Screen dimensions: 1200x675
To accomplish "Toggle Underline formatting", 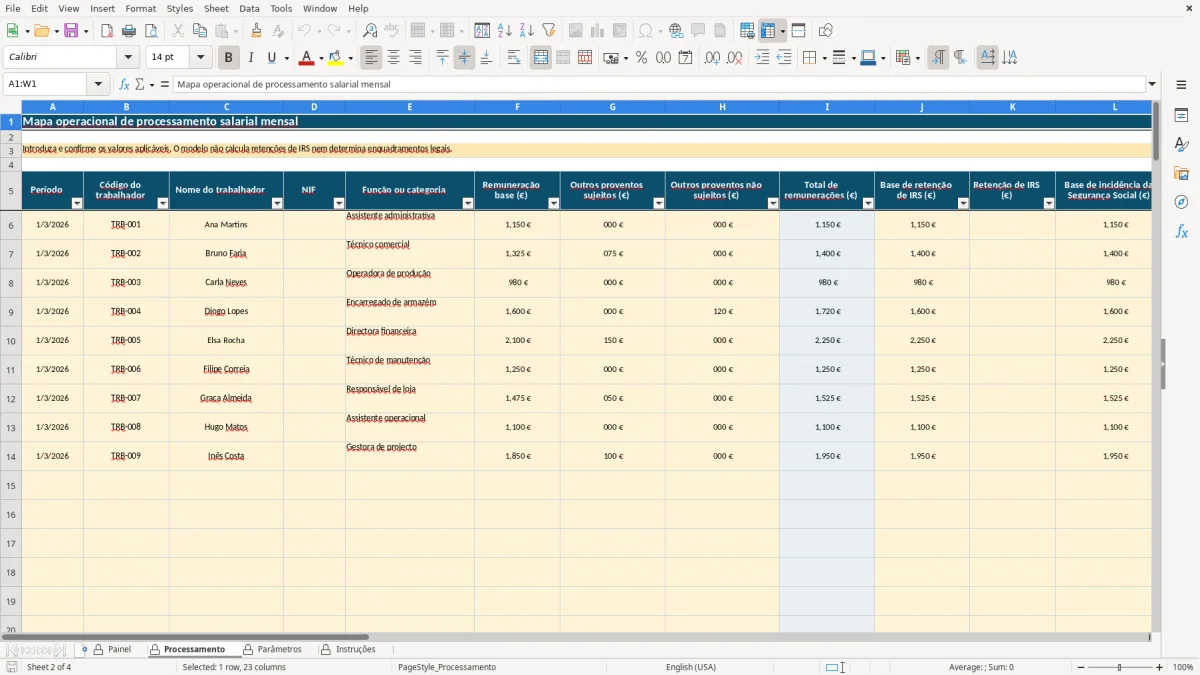I will pyautogui.click(x=271, y=58).
